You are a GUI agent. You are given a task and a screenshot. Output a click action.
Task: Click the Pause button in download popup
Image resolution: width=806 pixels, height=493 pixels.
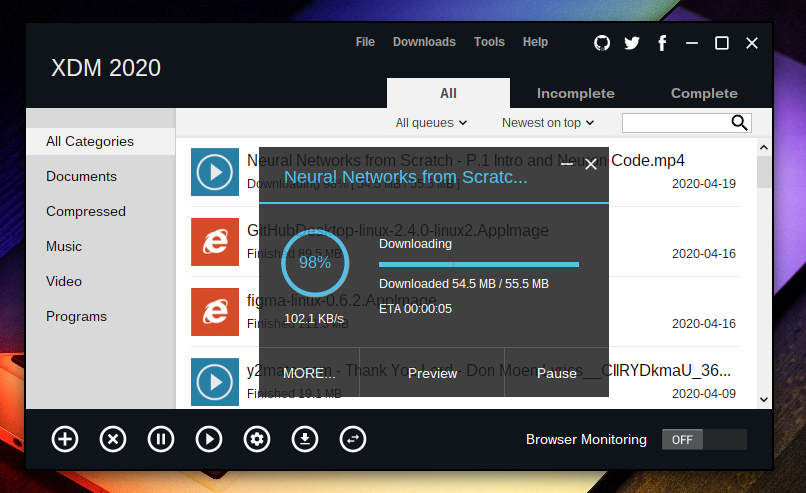pos(556,373)
